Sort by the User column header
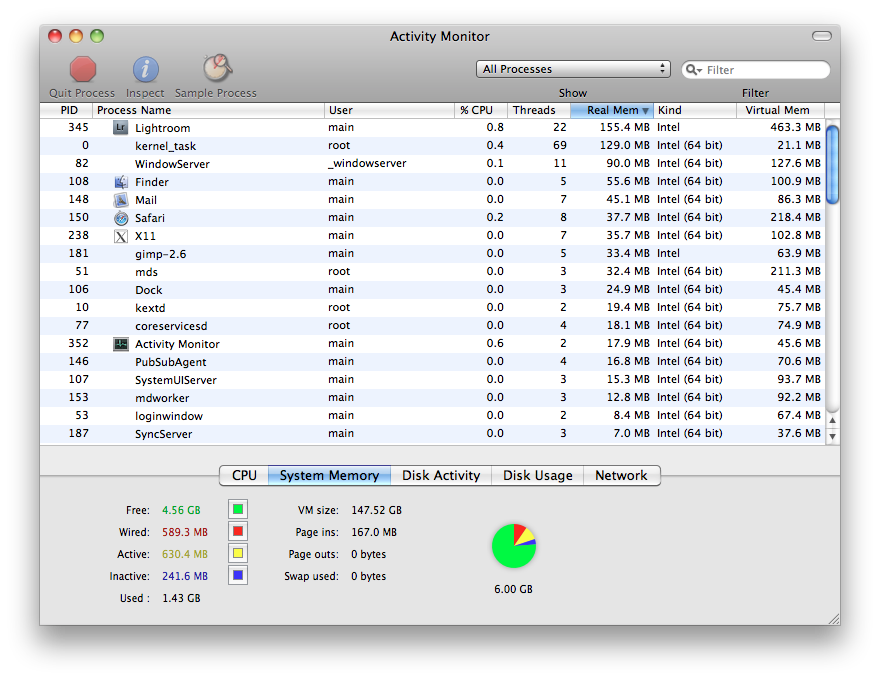 pyautogui.click(x=389, y=110)
